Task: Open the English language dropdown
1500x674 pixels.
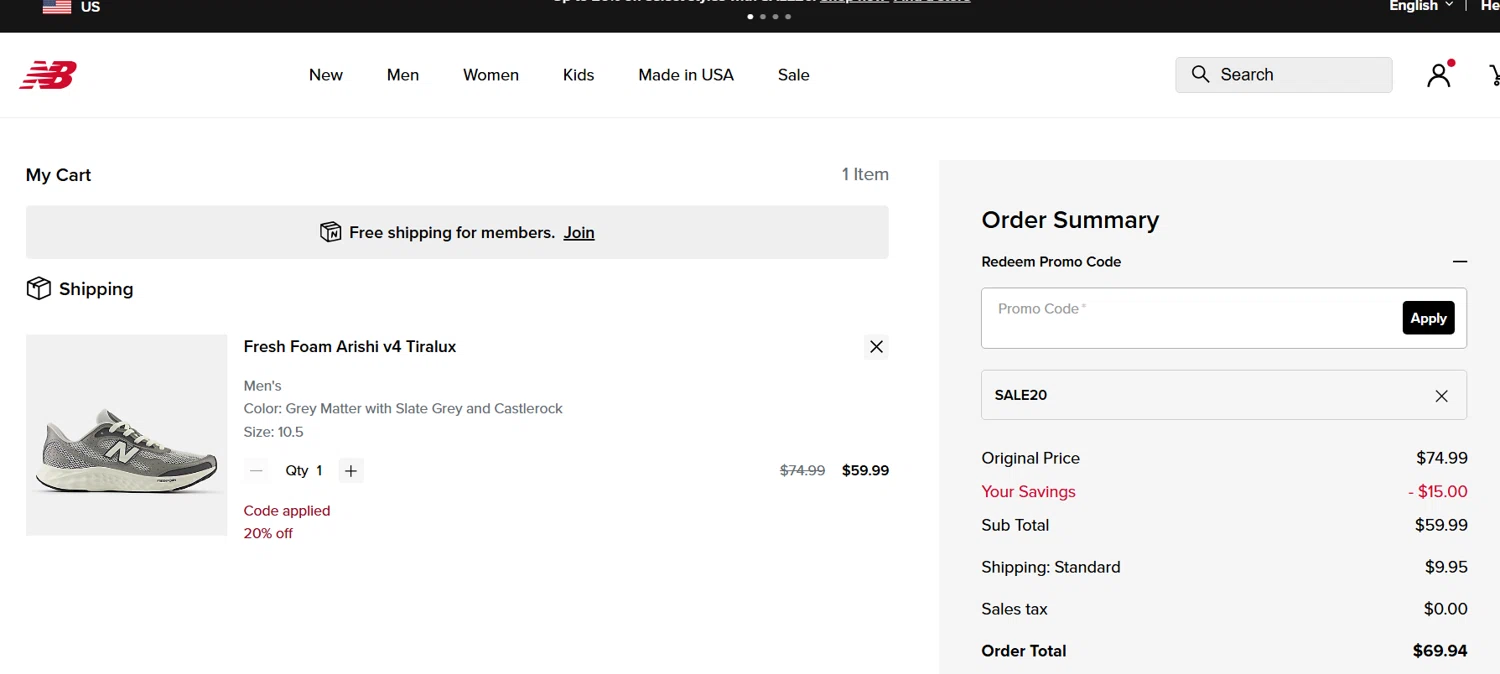Action: click(1421, 6)
